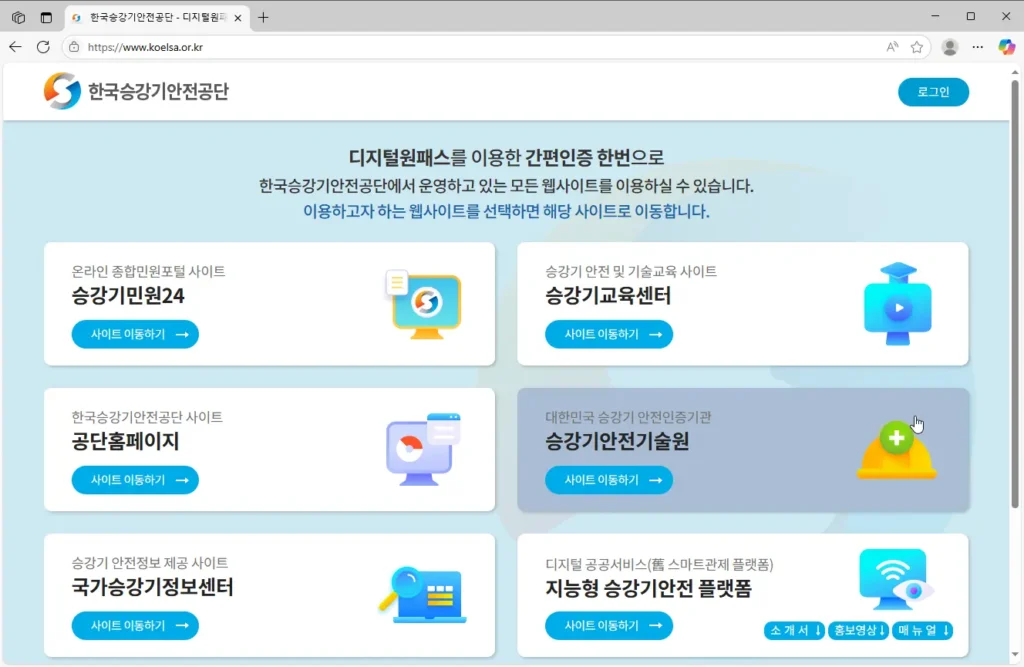Open the read aloud icon in address bar

pyautogui.click(x=892, y=47)
